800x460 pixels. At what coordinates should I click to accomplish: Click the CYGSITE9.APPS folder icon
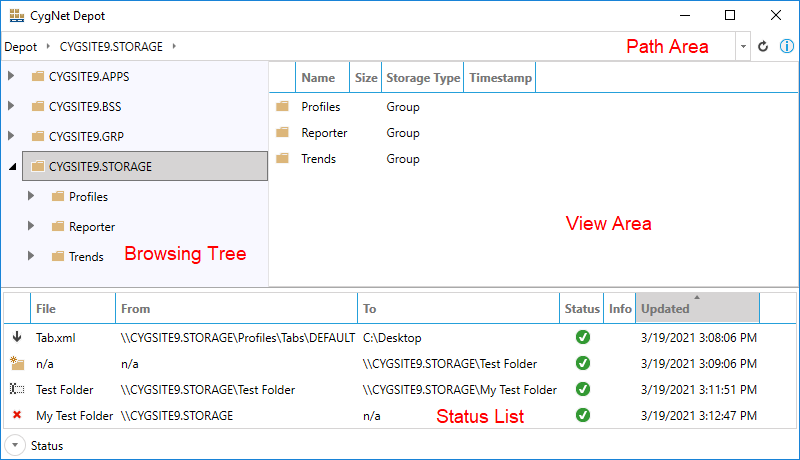coord(38,76)
